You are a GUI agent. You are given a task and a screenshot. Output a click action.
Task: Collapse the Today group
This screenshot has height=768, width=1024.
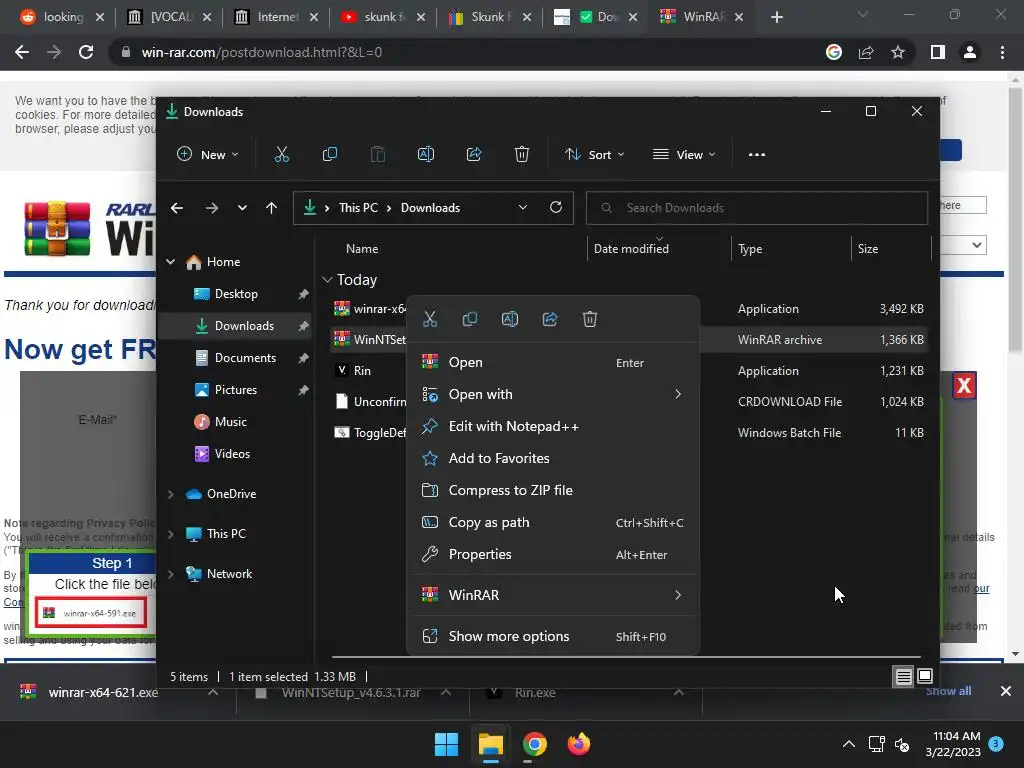327,280
